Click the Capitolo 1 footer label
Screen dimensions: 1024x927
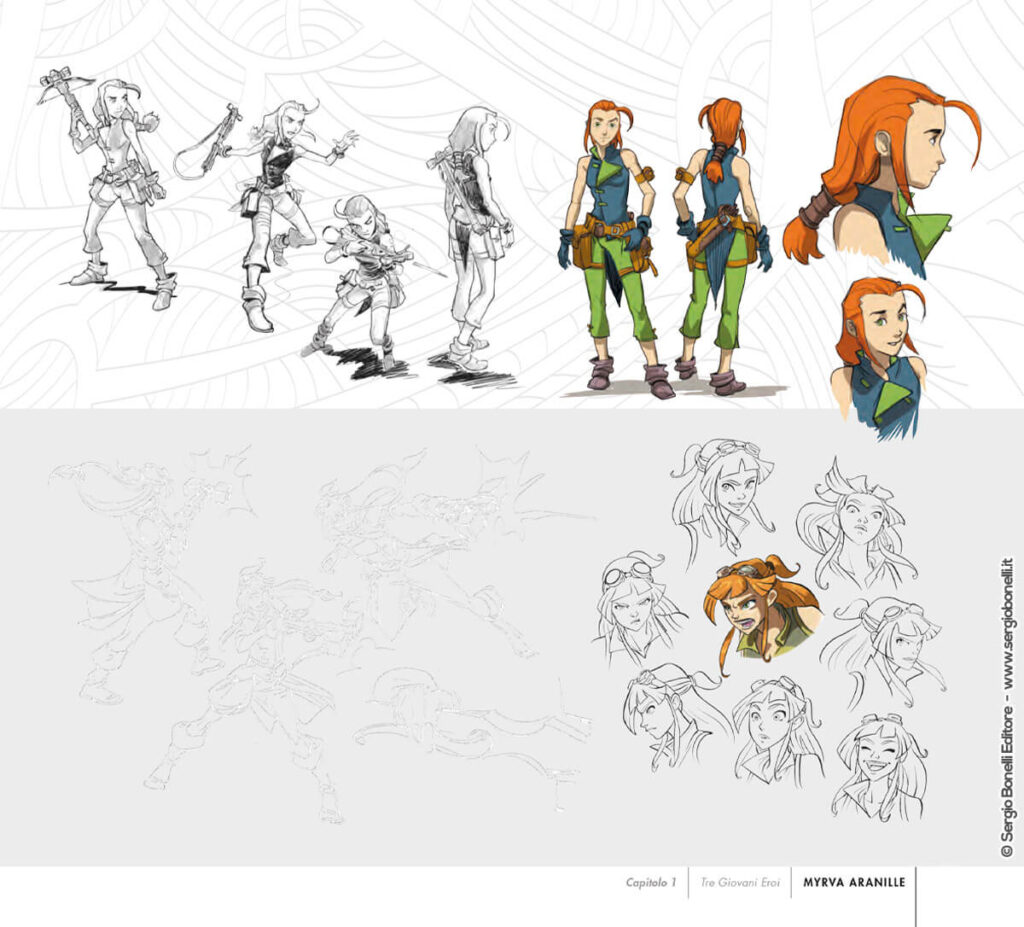pyautogui.click(x=651, y=883)
